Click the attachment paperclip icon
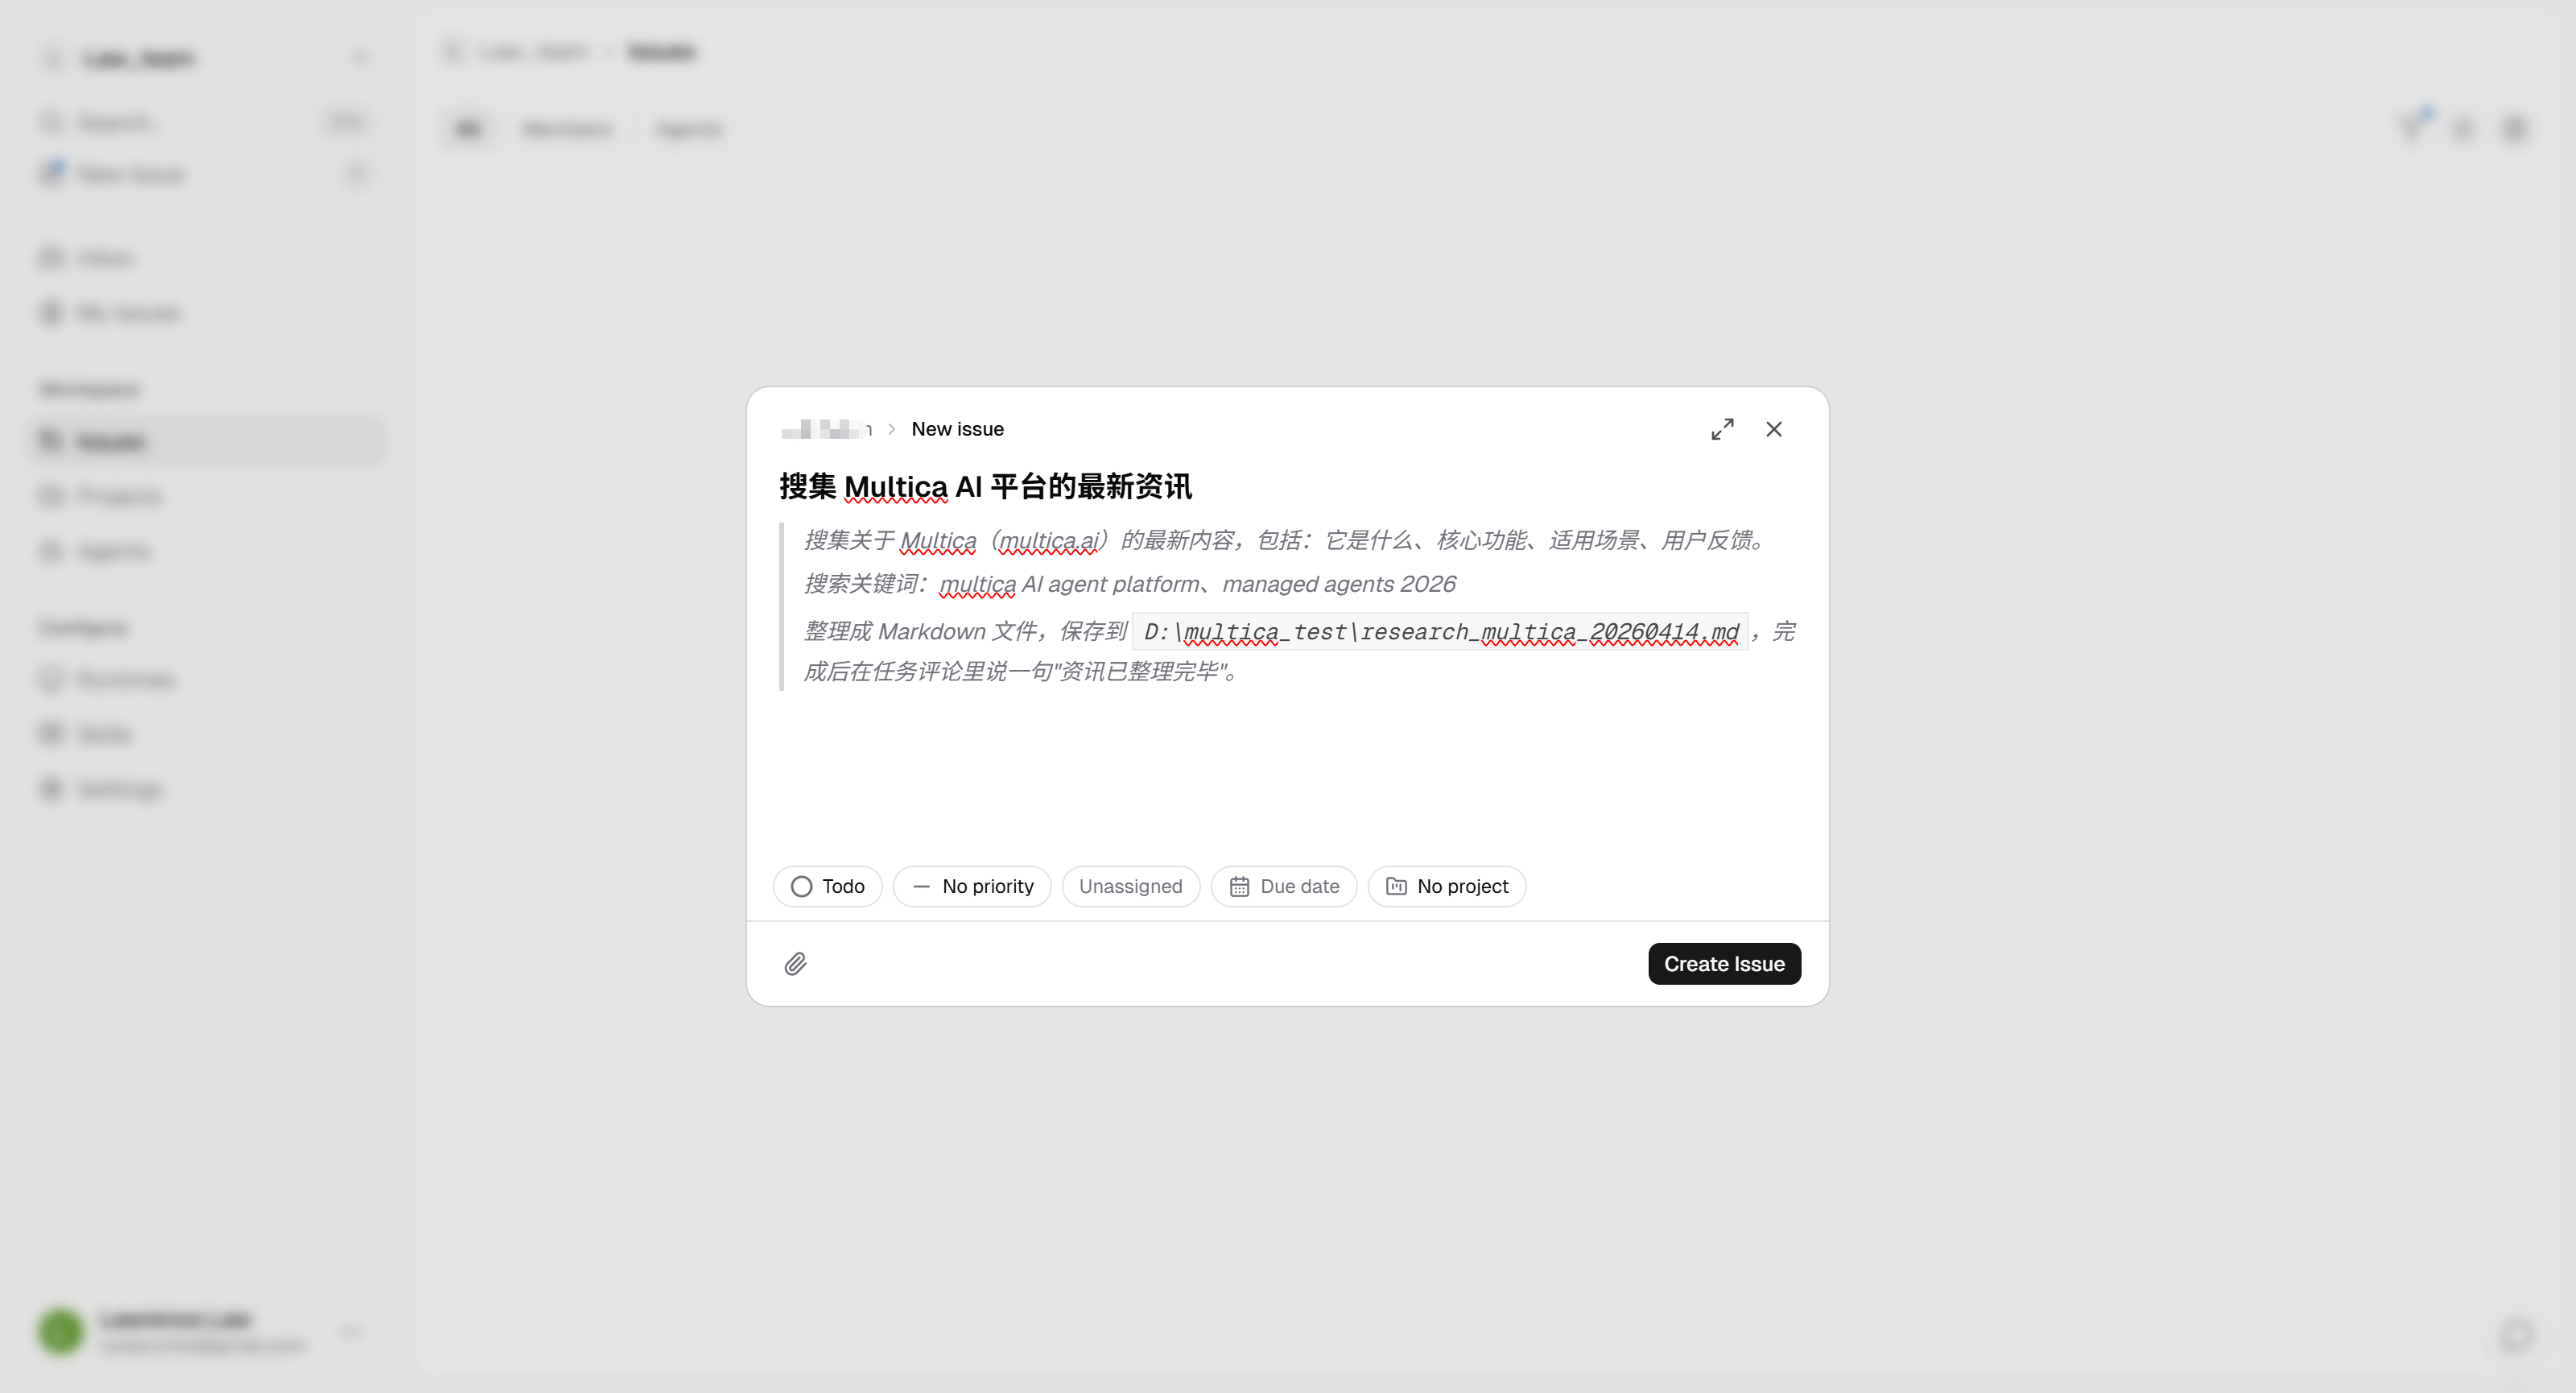Screen dimensions: 2576x1393 [x=796, y=964]
